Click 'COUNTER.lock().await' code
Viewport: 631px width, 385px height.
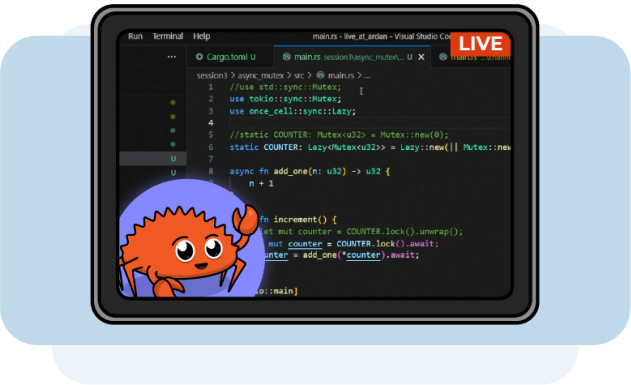(387, 243)
